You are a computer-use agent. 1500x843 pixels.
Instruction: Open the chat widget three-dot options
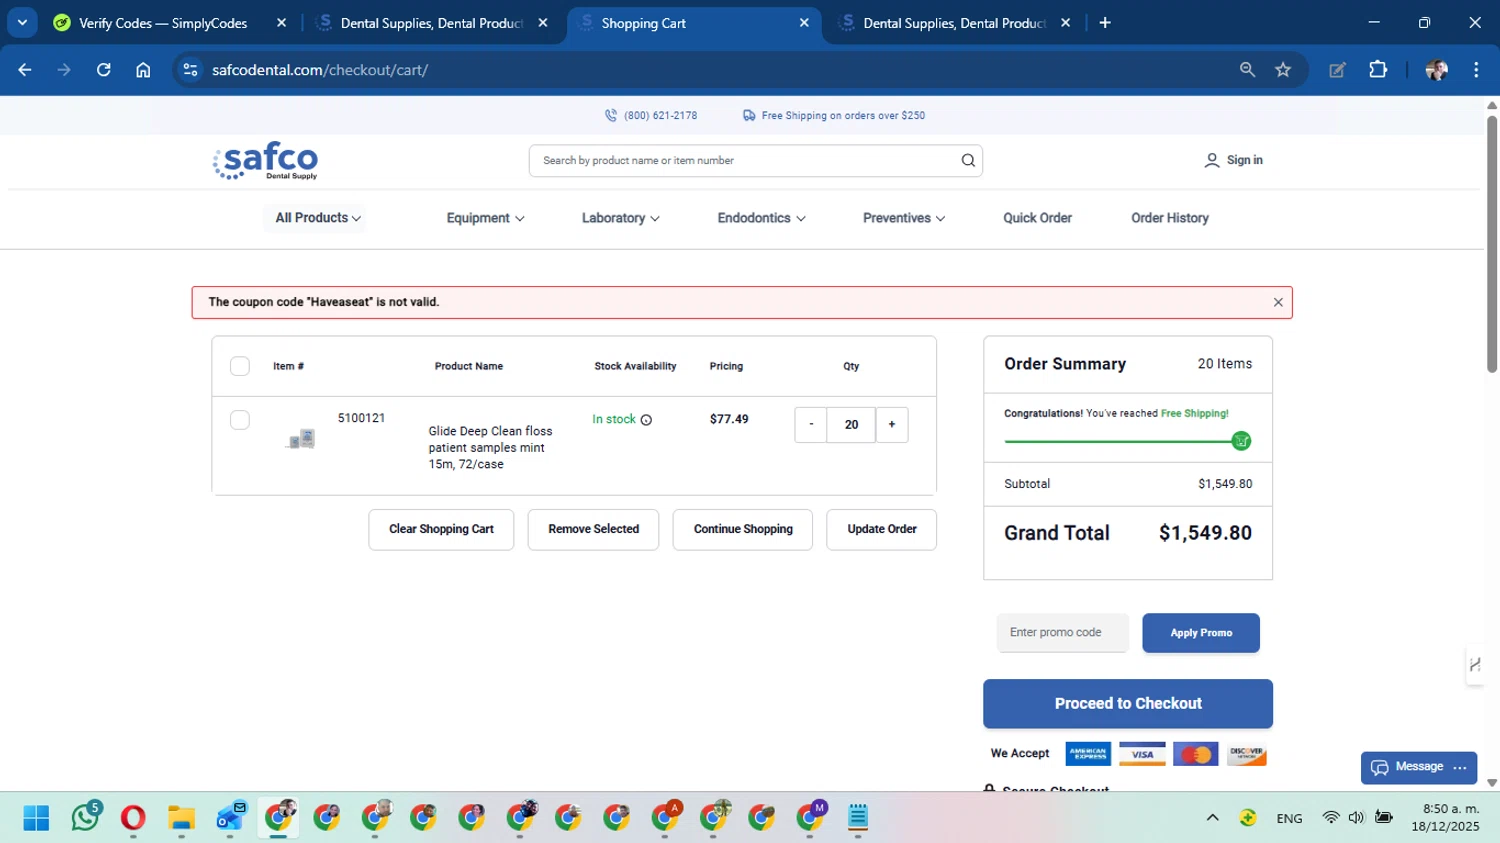point(1460,767)
